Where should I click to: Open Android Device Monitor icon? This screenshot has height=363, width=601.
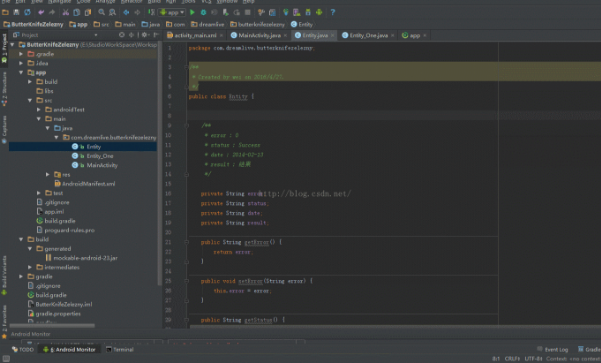point(319,12)
